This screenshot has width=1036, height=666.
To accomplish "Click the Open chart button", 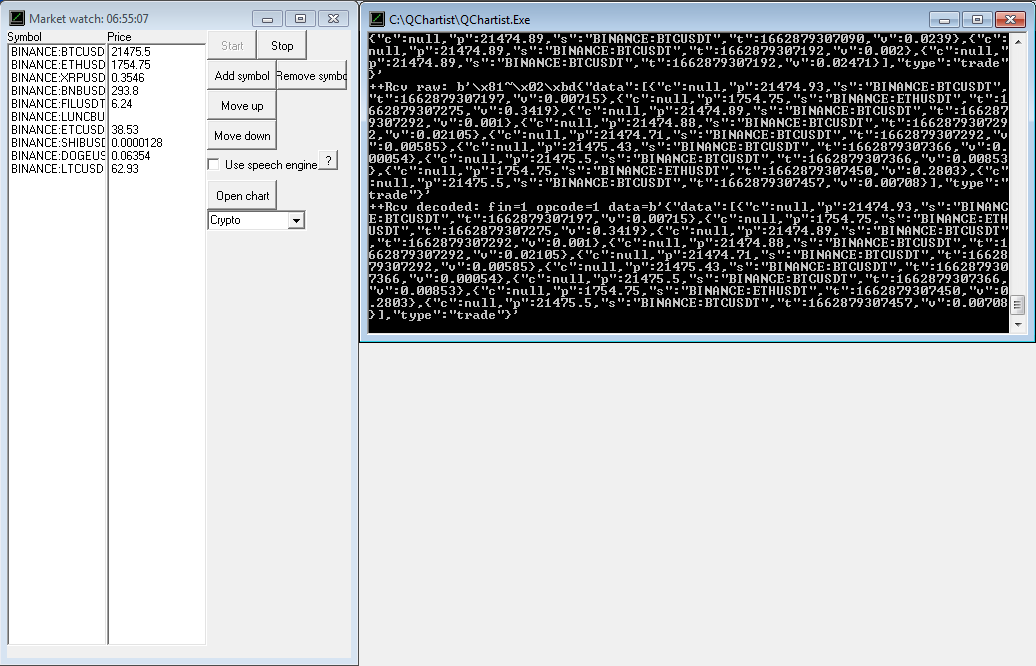I will point(242,196).
